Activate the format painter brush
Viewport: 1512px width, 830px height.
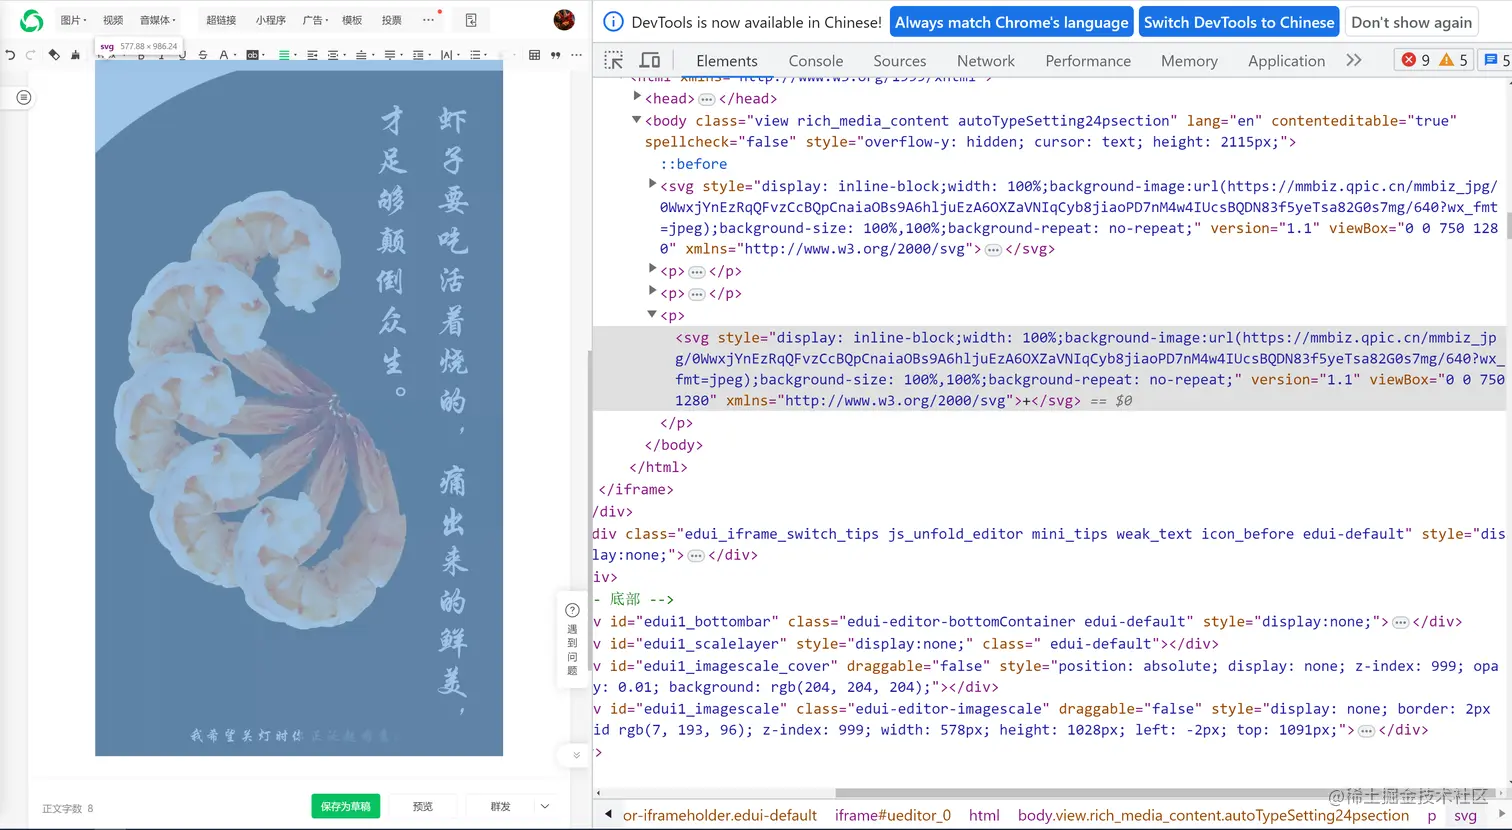tap(75, 55)
